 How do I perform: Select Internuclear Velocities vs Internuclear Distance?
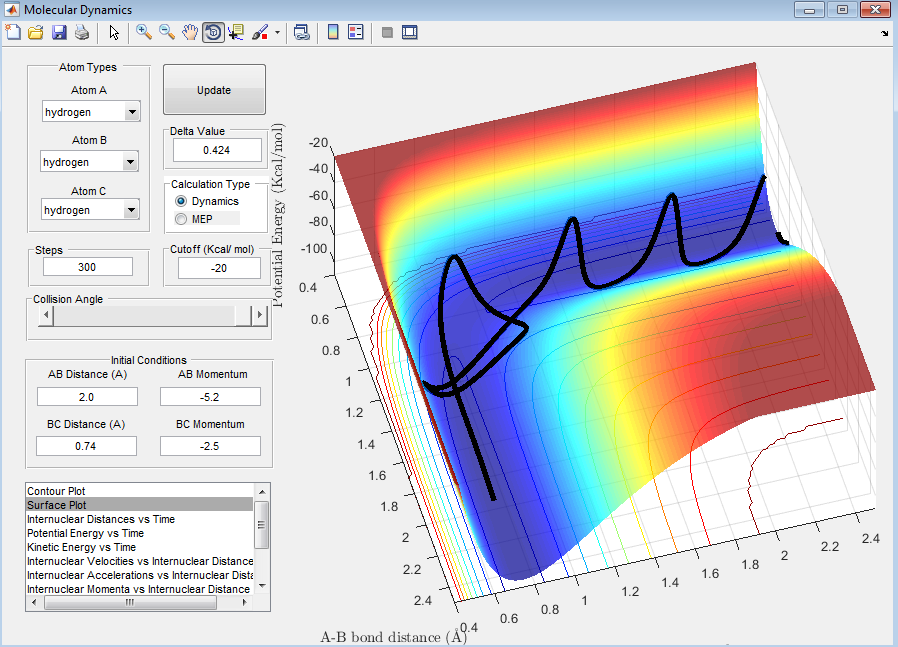coord(139,561)
